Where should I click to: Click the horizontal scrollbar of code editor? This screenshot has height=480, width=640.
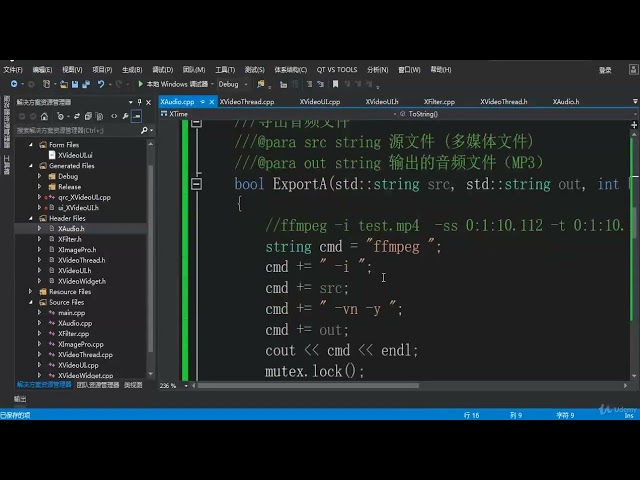[308, 386]
